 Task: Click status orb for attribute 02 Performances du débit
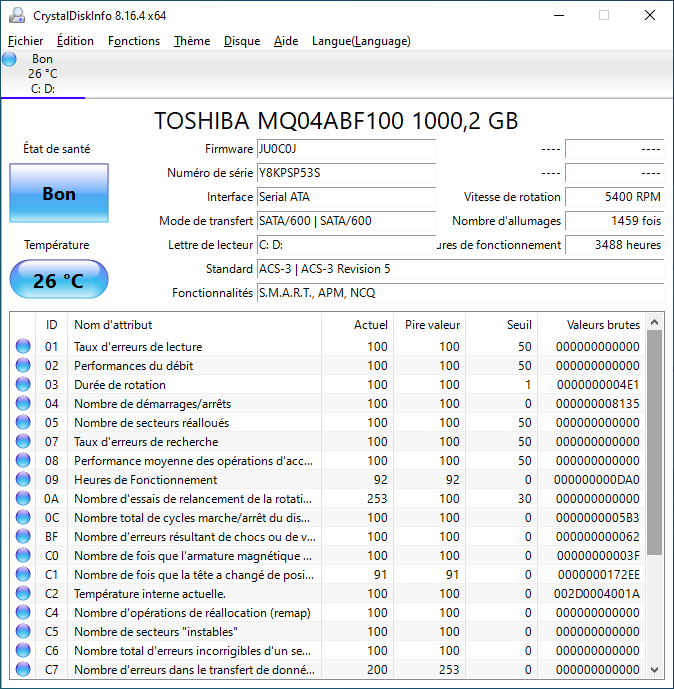click(23, 365)
